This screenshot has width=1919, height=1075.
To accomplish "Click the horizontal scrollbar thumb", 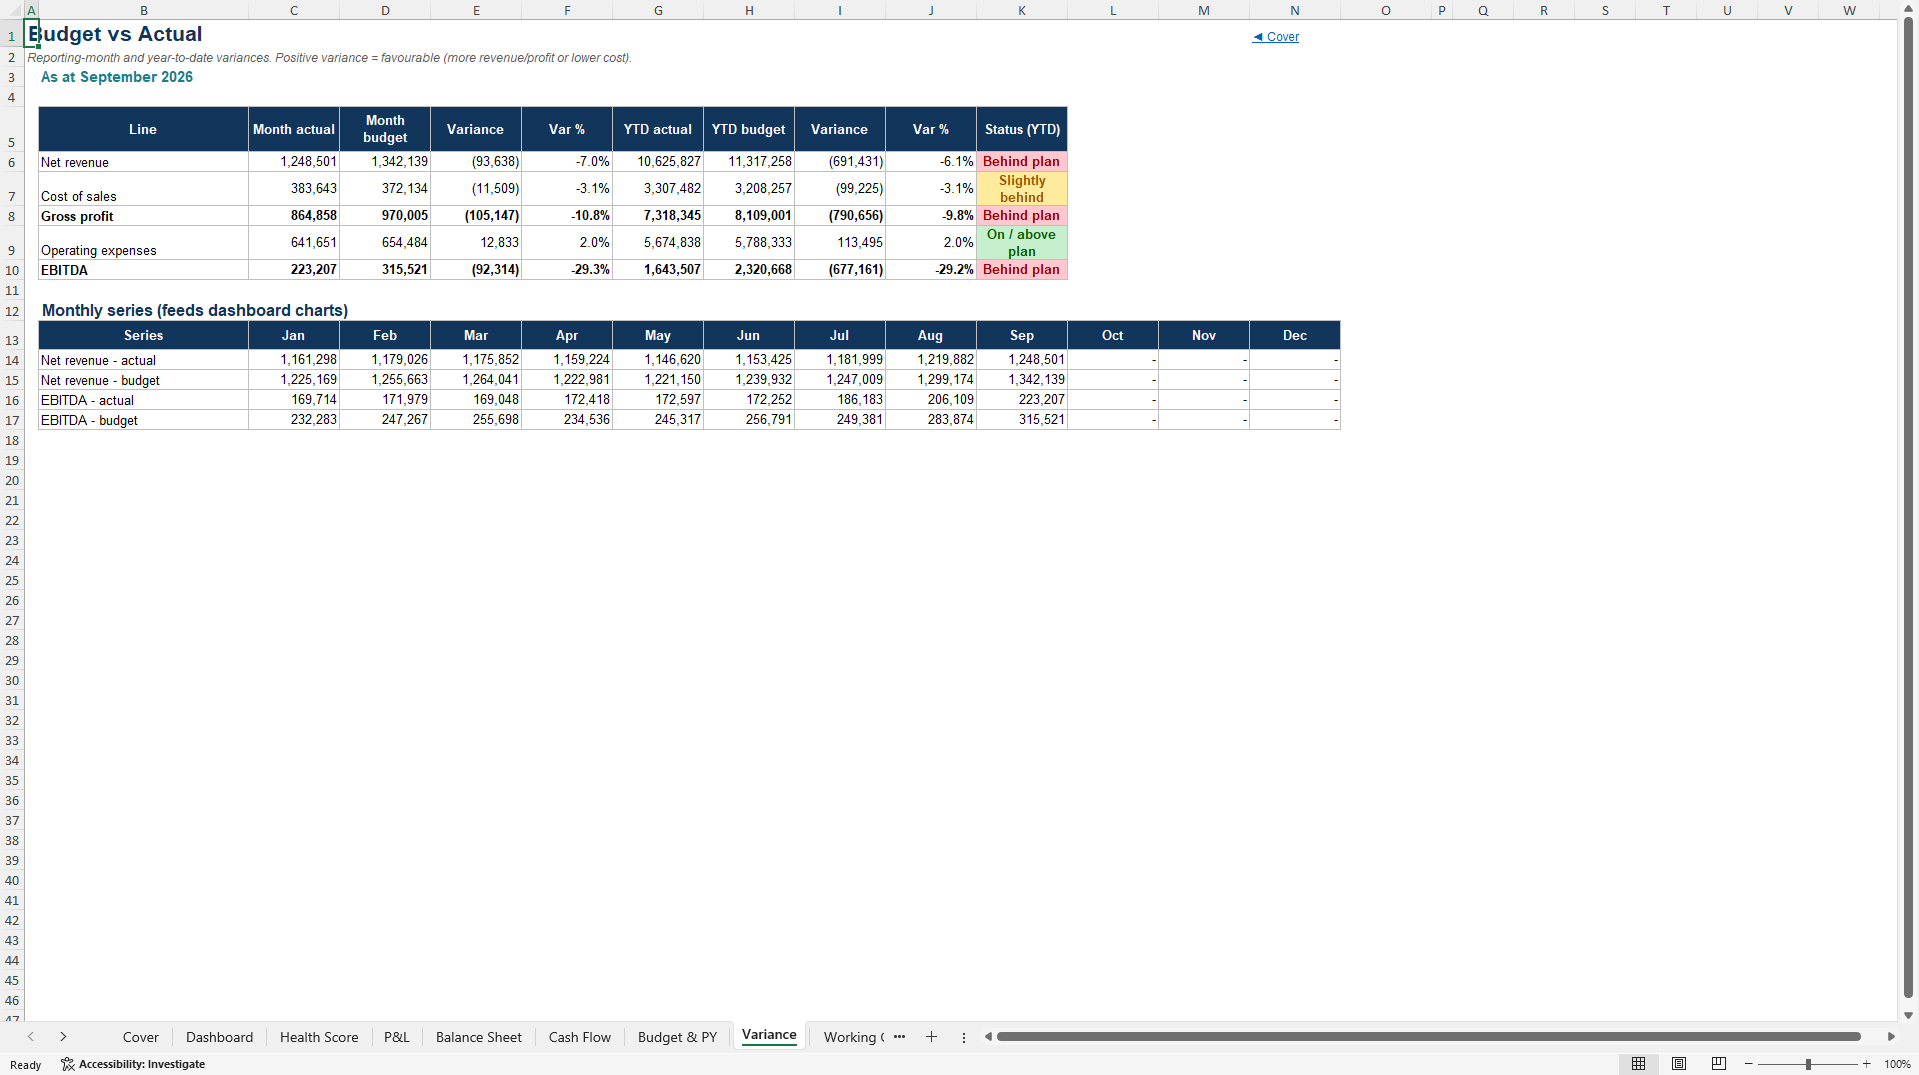I will (1428, 1037).
